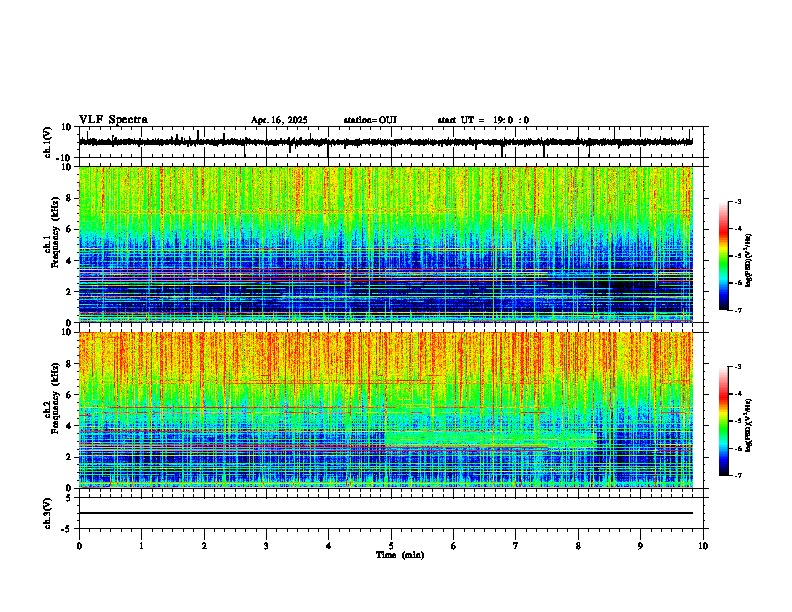The width and height of the screenshot is (792, 612).
Task: Click the "-3" label on ch.1 colorbar
Action: pos(737,201)
